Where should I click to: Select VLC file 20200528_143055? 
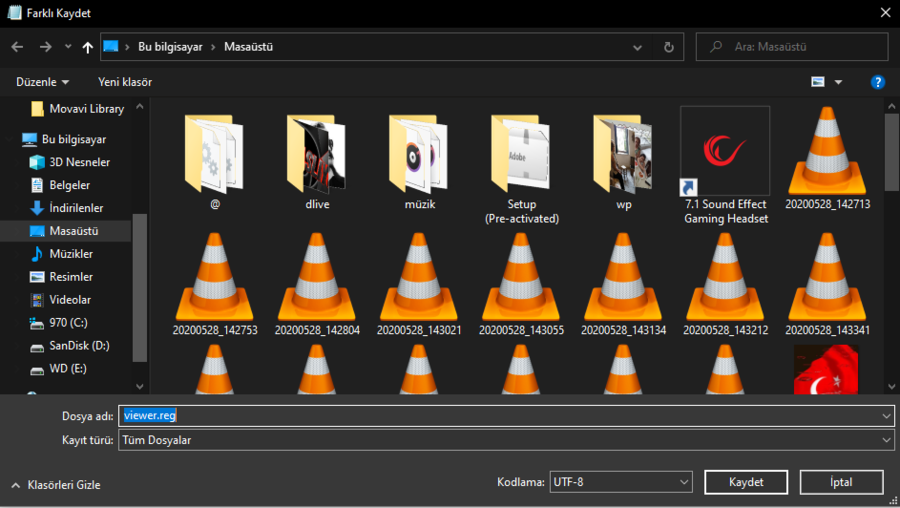(521, 284)
